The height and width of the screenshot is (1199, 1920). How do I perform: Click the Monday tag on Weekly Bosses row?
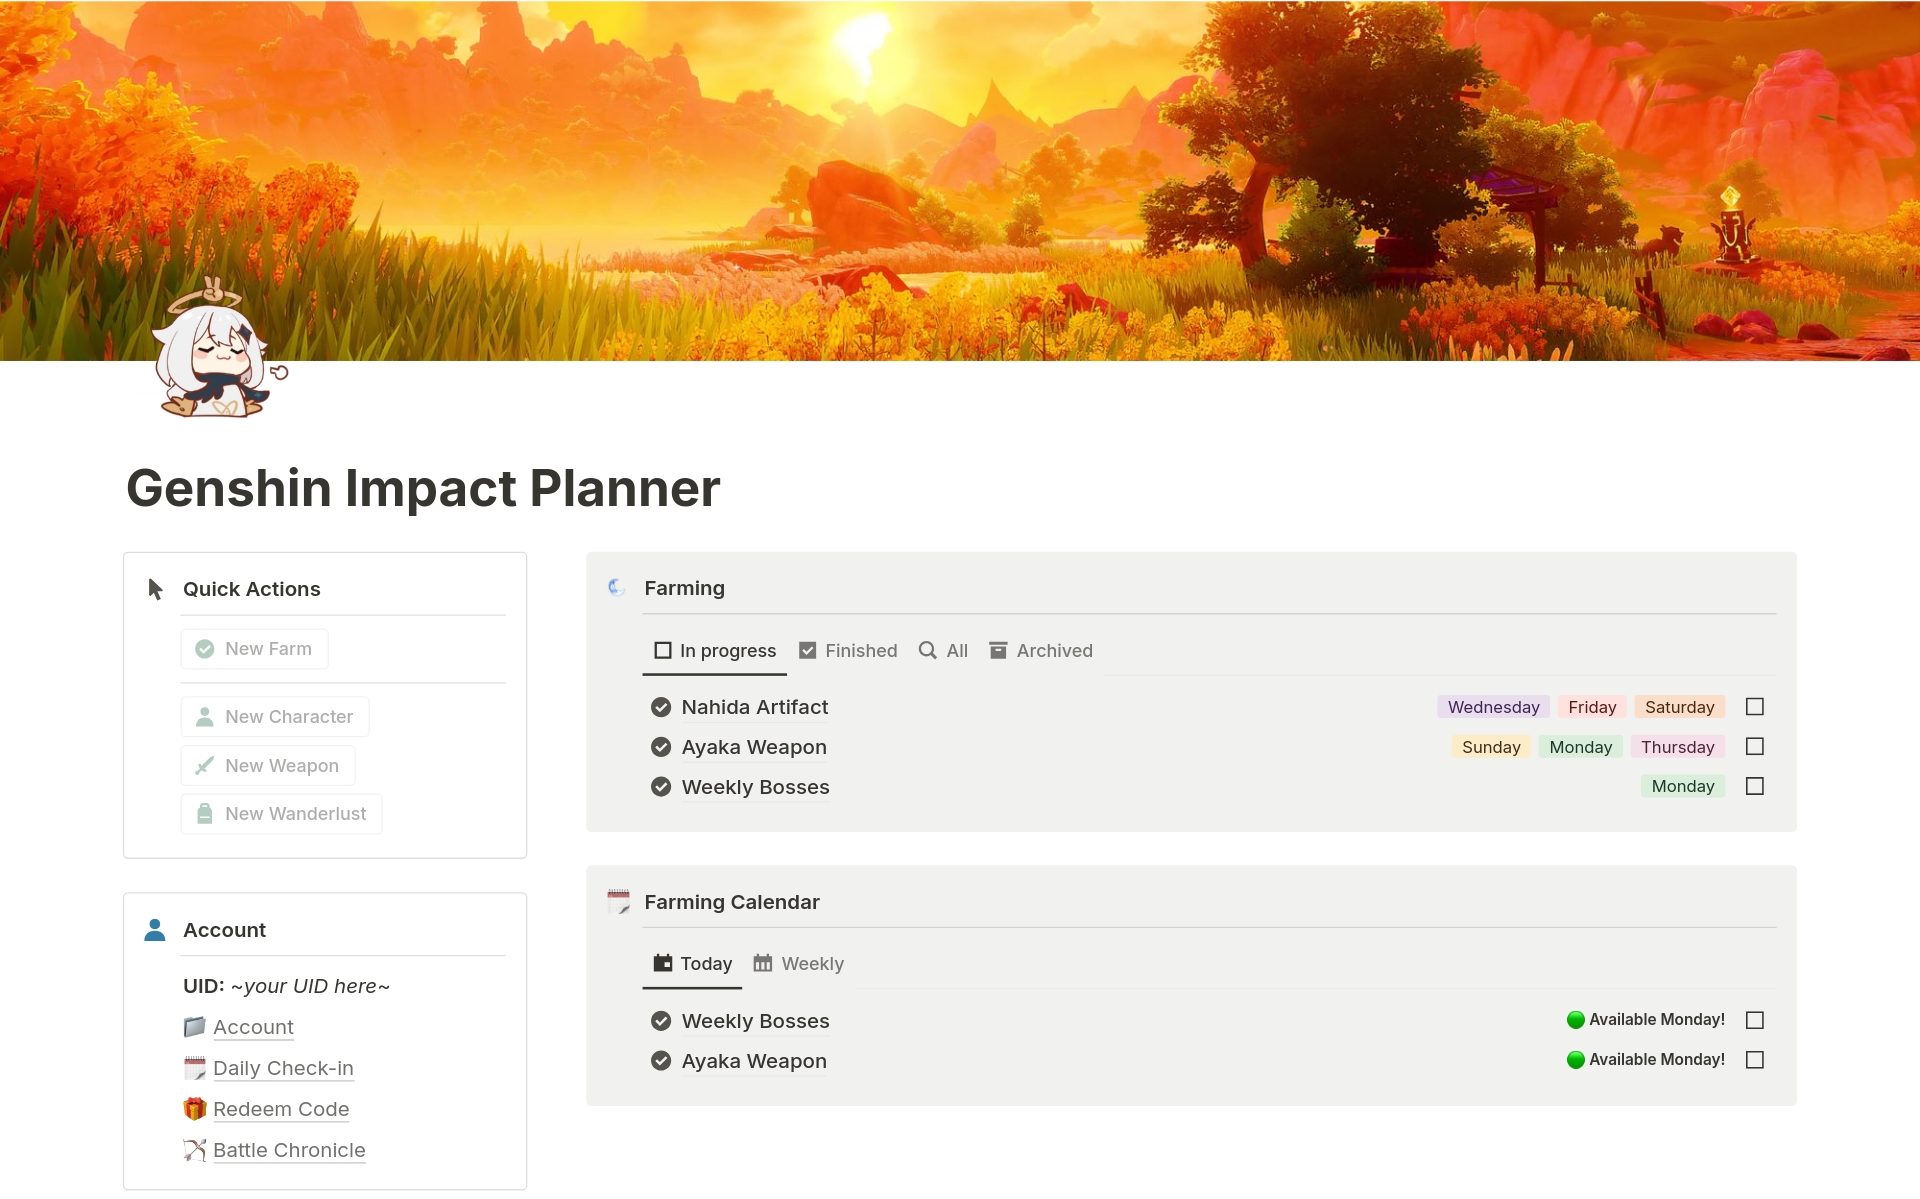[x=1682, y=786]
